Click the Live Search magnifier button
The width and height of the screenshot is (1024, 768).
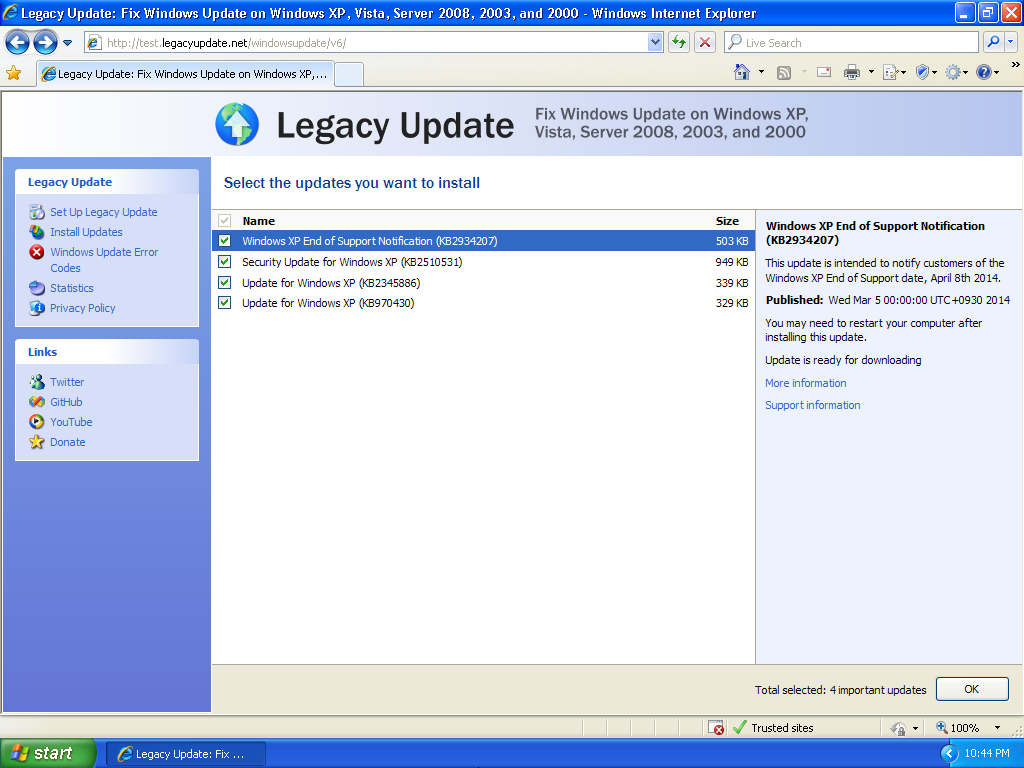(993, 42)
